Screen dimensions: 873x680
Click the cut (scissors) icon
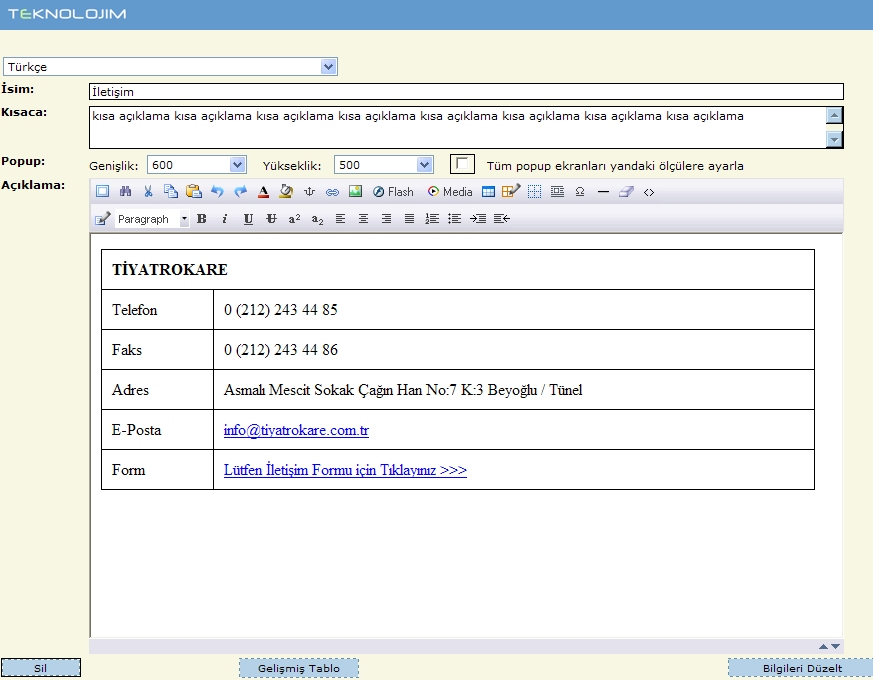point(148,192)
